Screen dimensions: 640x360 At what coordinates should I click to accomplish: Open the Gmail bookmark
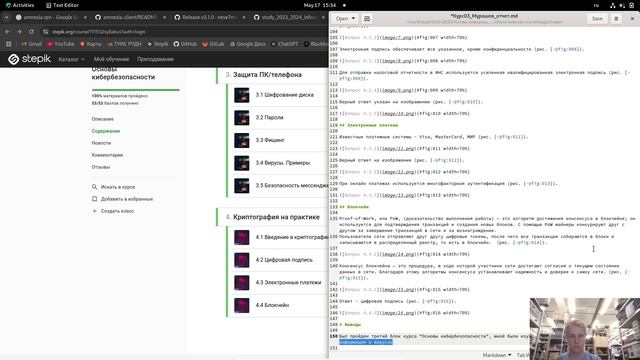tap(31, 44)
